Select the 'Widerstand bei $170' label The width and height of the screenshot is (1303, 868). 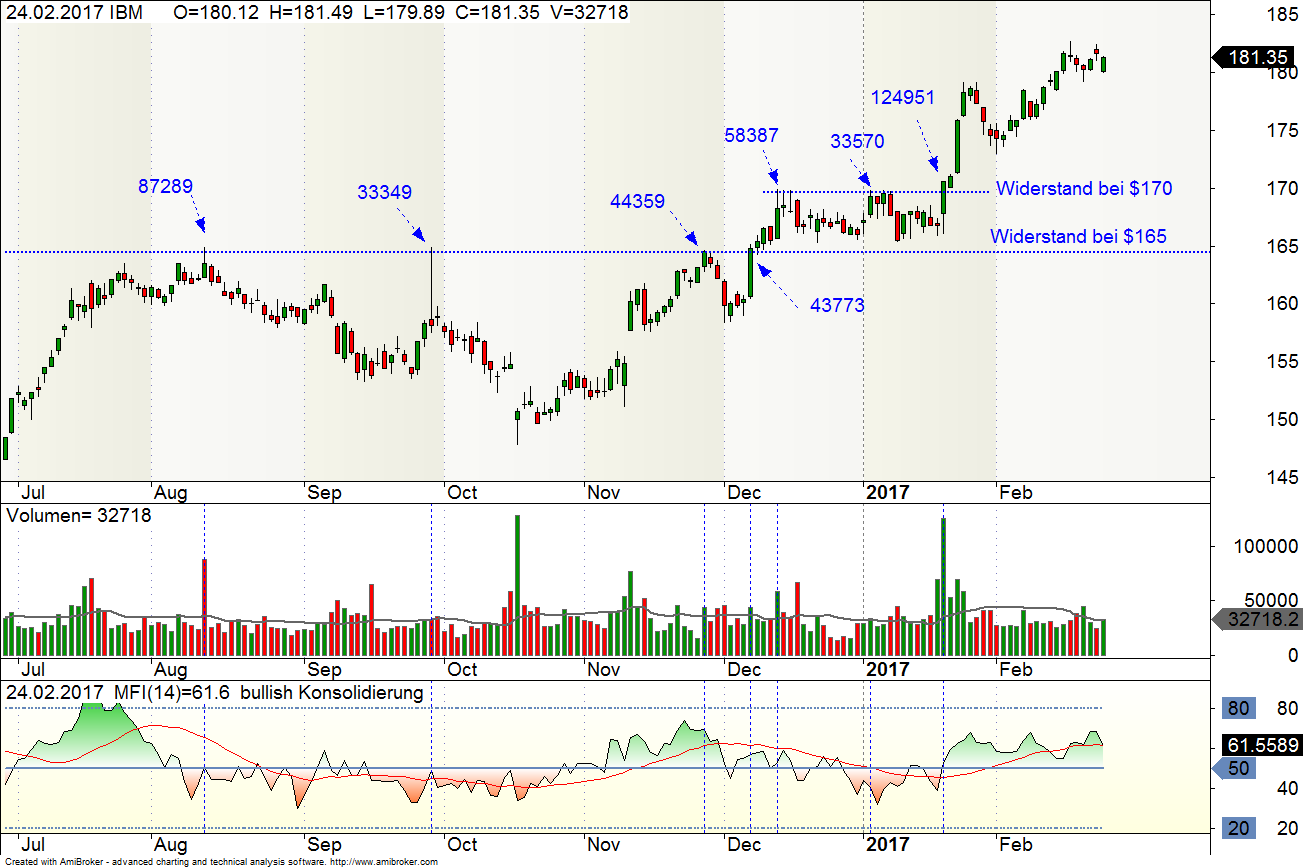[x=1084, y=188]
